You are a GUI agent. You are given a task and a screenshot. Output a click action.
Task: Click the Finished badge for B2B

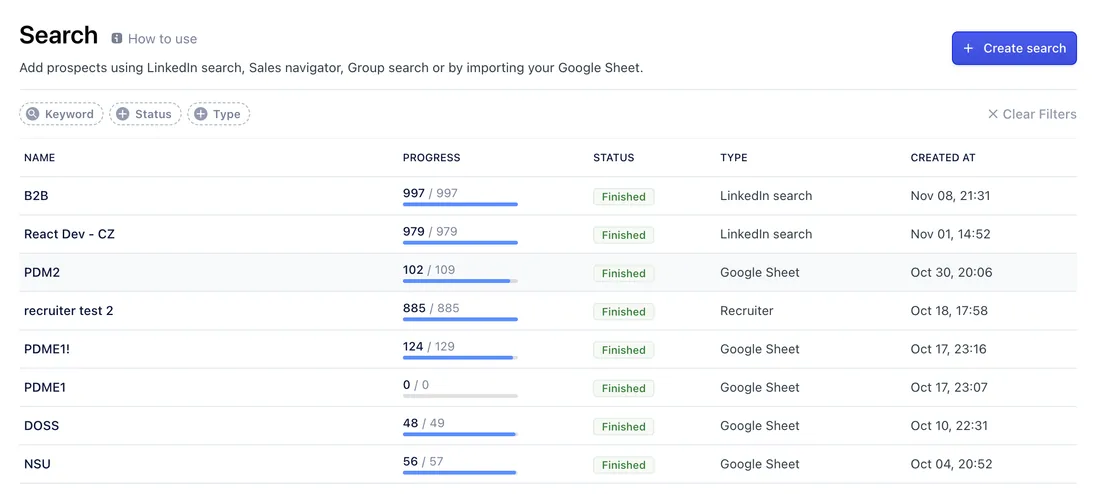click(x=624, y=196)
